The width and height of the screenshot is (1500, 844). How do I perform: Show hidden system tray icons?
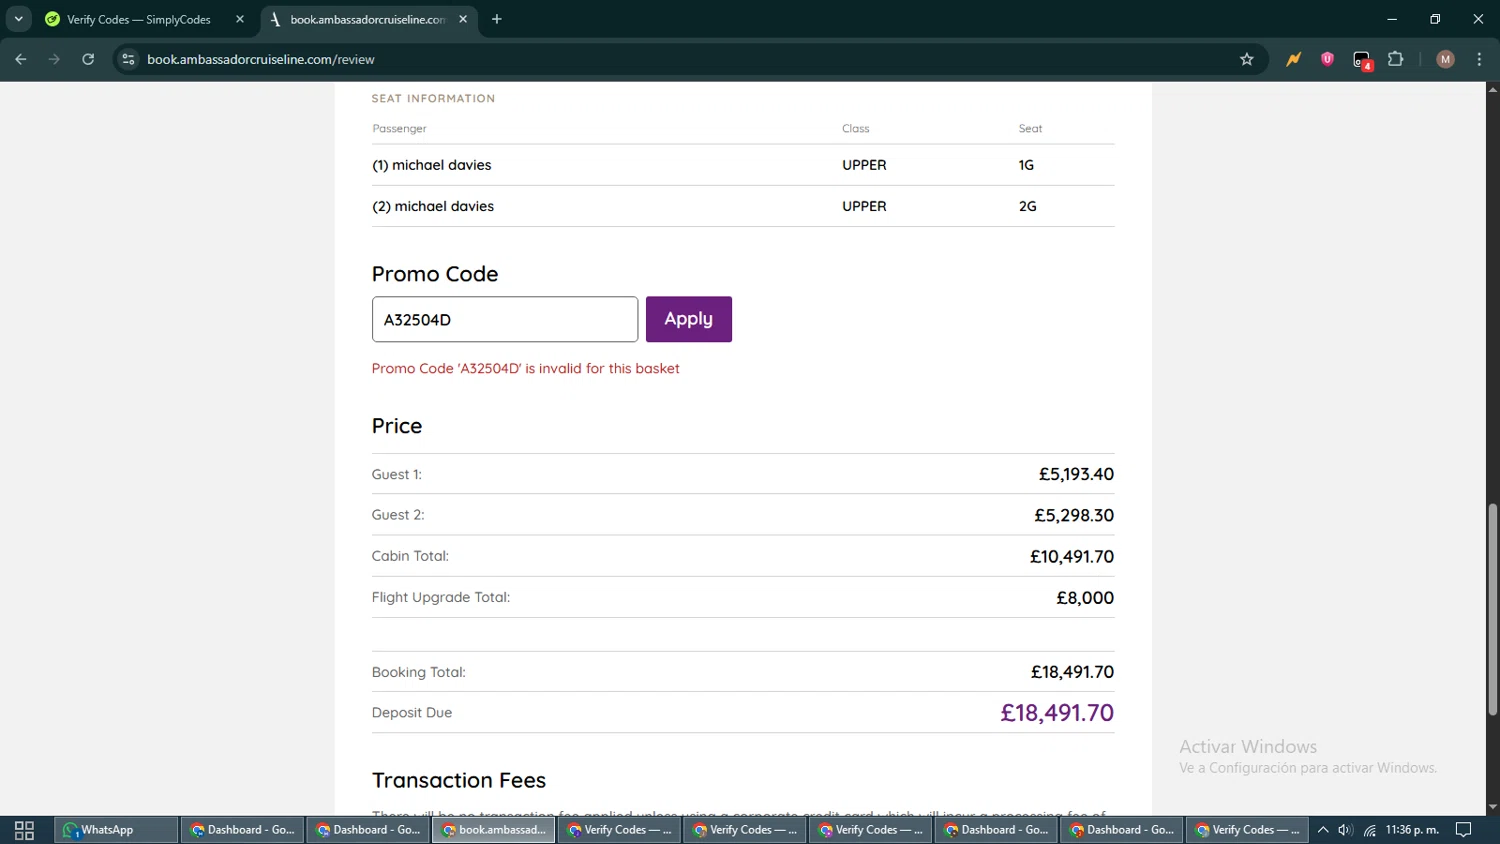[1323, 830]
